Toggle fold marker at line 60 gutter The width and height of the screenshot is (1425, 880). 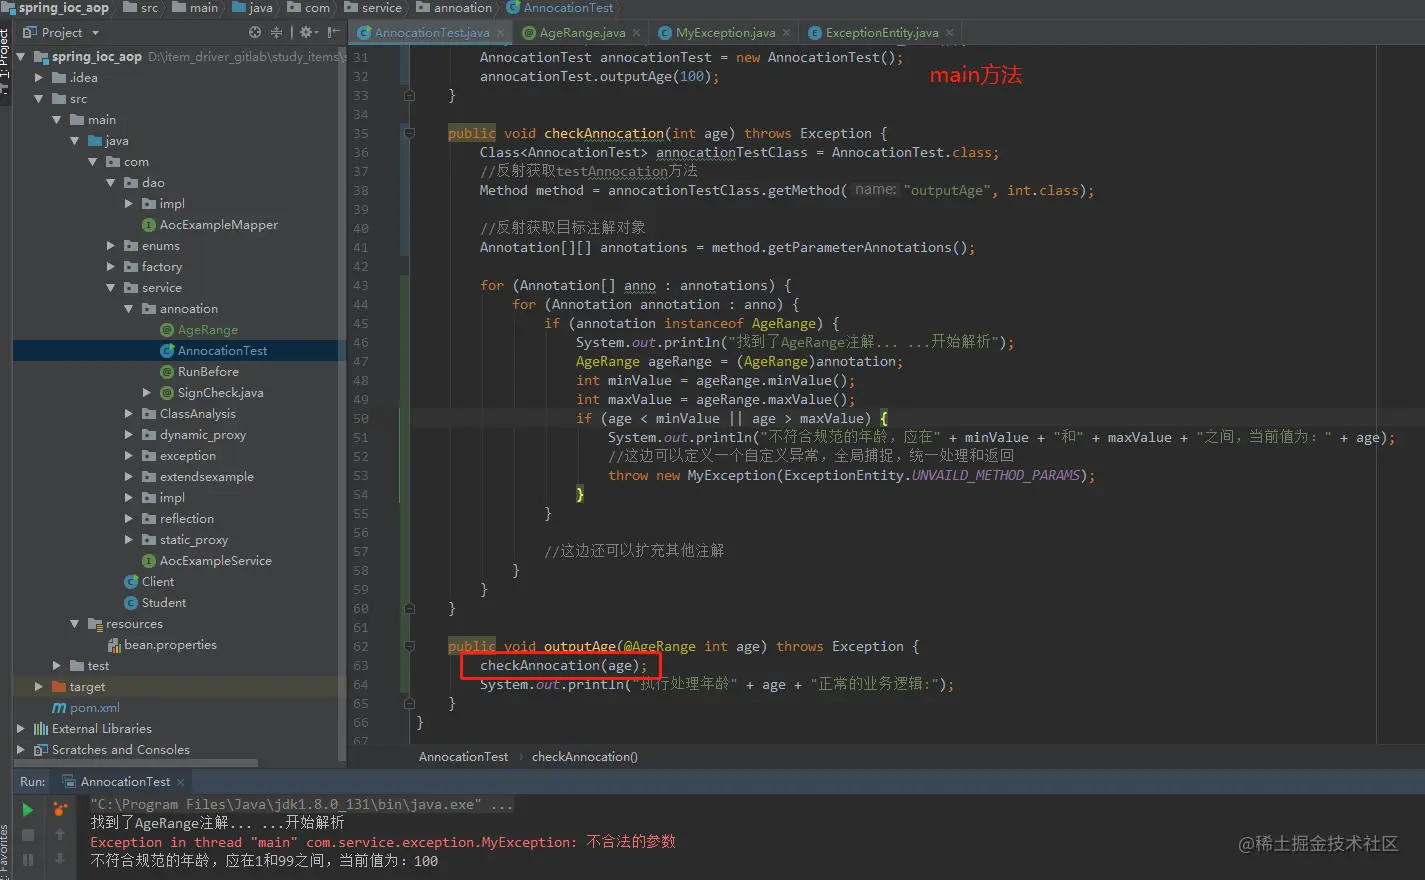(x=409, y=608)
